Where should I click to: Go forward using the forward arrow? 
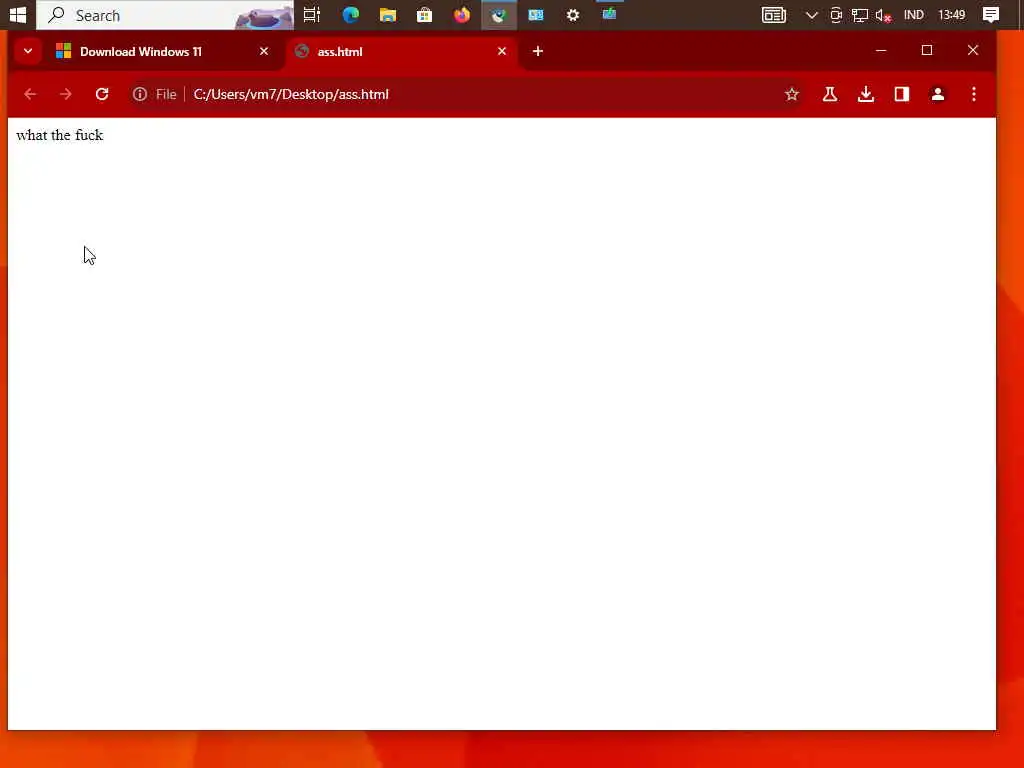[65, 94]
